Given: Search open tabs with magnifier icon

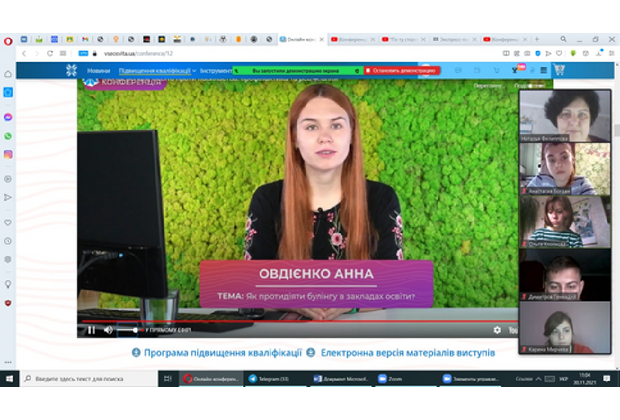Looking at the screenshot, I should point(563,39).
